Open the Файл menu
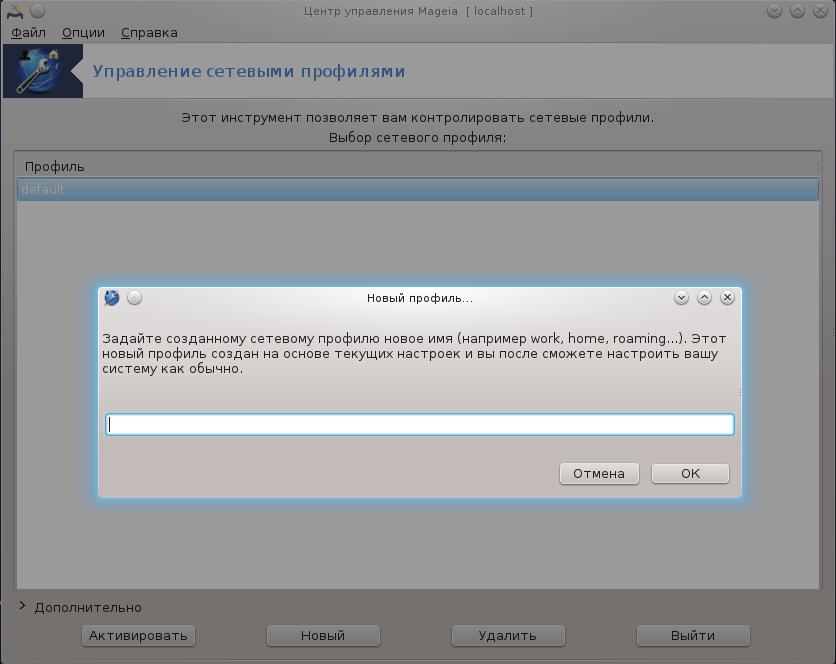This screenshot has width=836, height=664. click(x=28, y=33)
